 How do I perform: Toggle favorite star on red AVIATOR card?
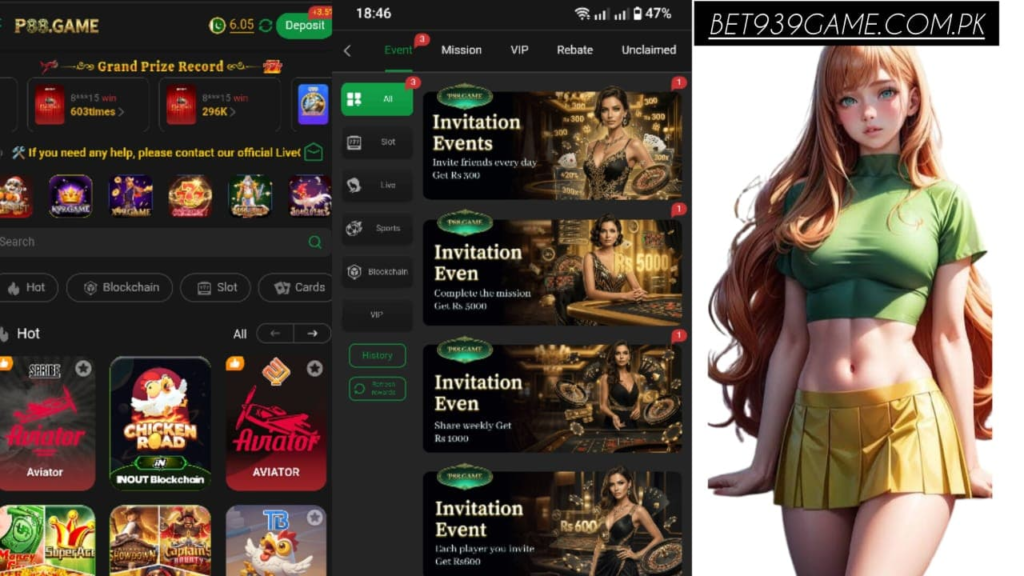315,369
